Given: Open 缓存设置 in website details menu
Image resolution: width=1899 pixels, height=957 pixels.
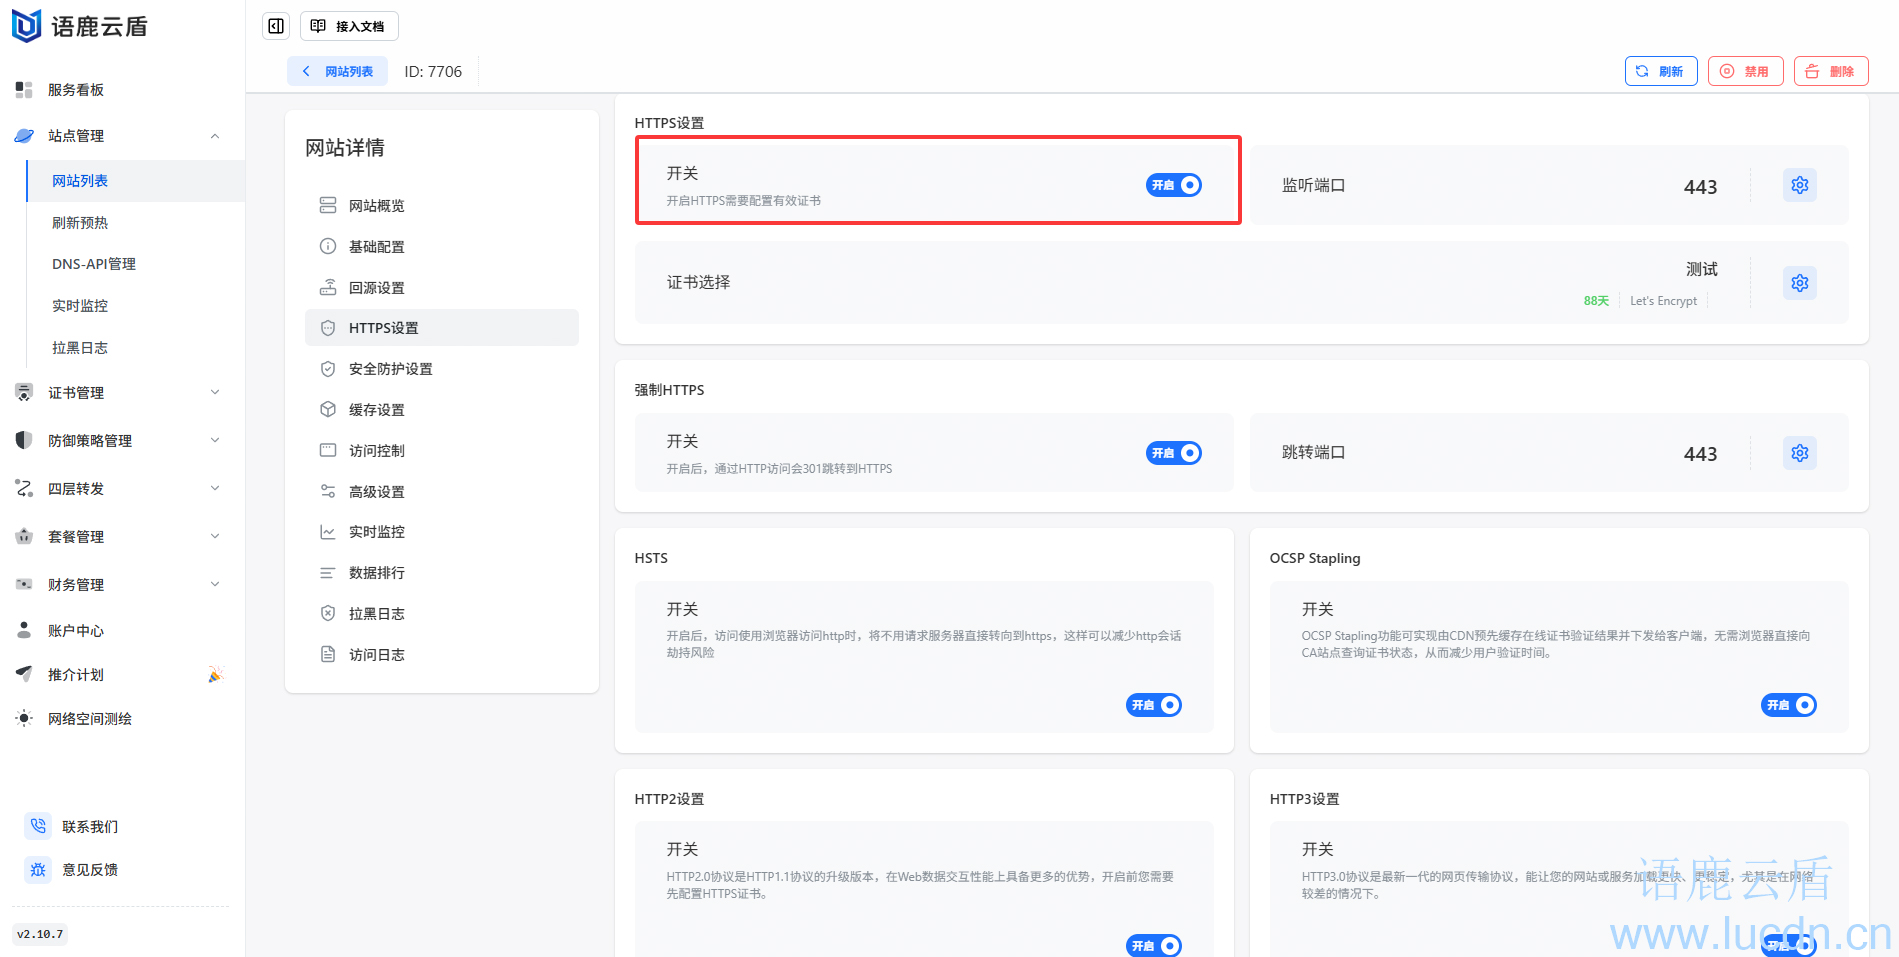Looking at the screenshot, I should coord(376,410).
